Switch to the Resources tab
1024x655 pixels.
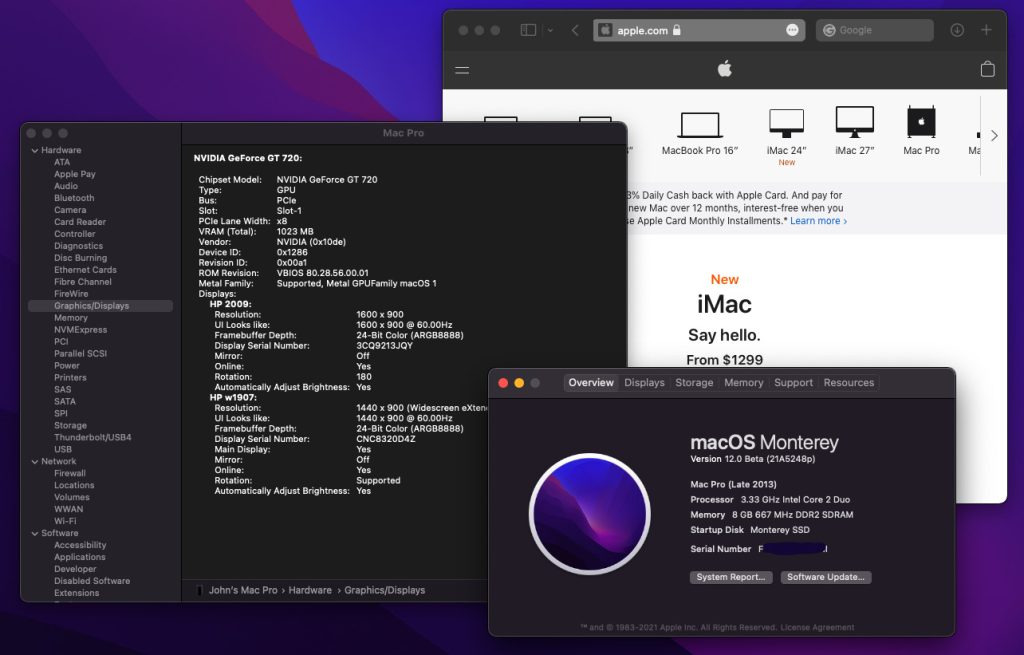click(848, 383)
